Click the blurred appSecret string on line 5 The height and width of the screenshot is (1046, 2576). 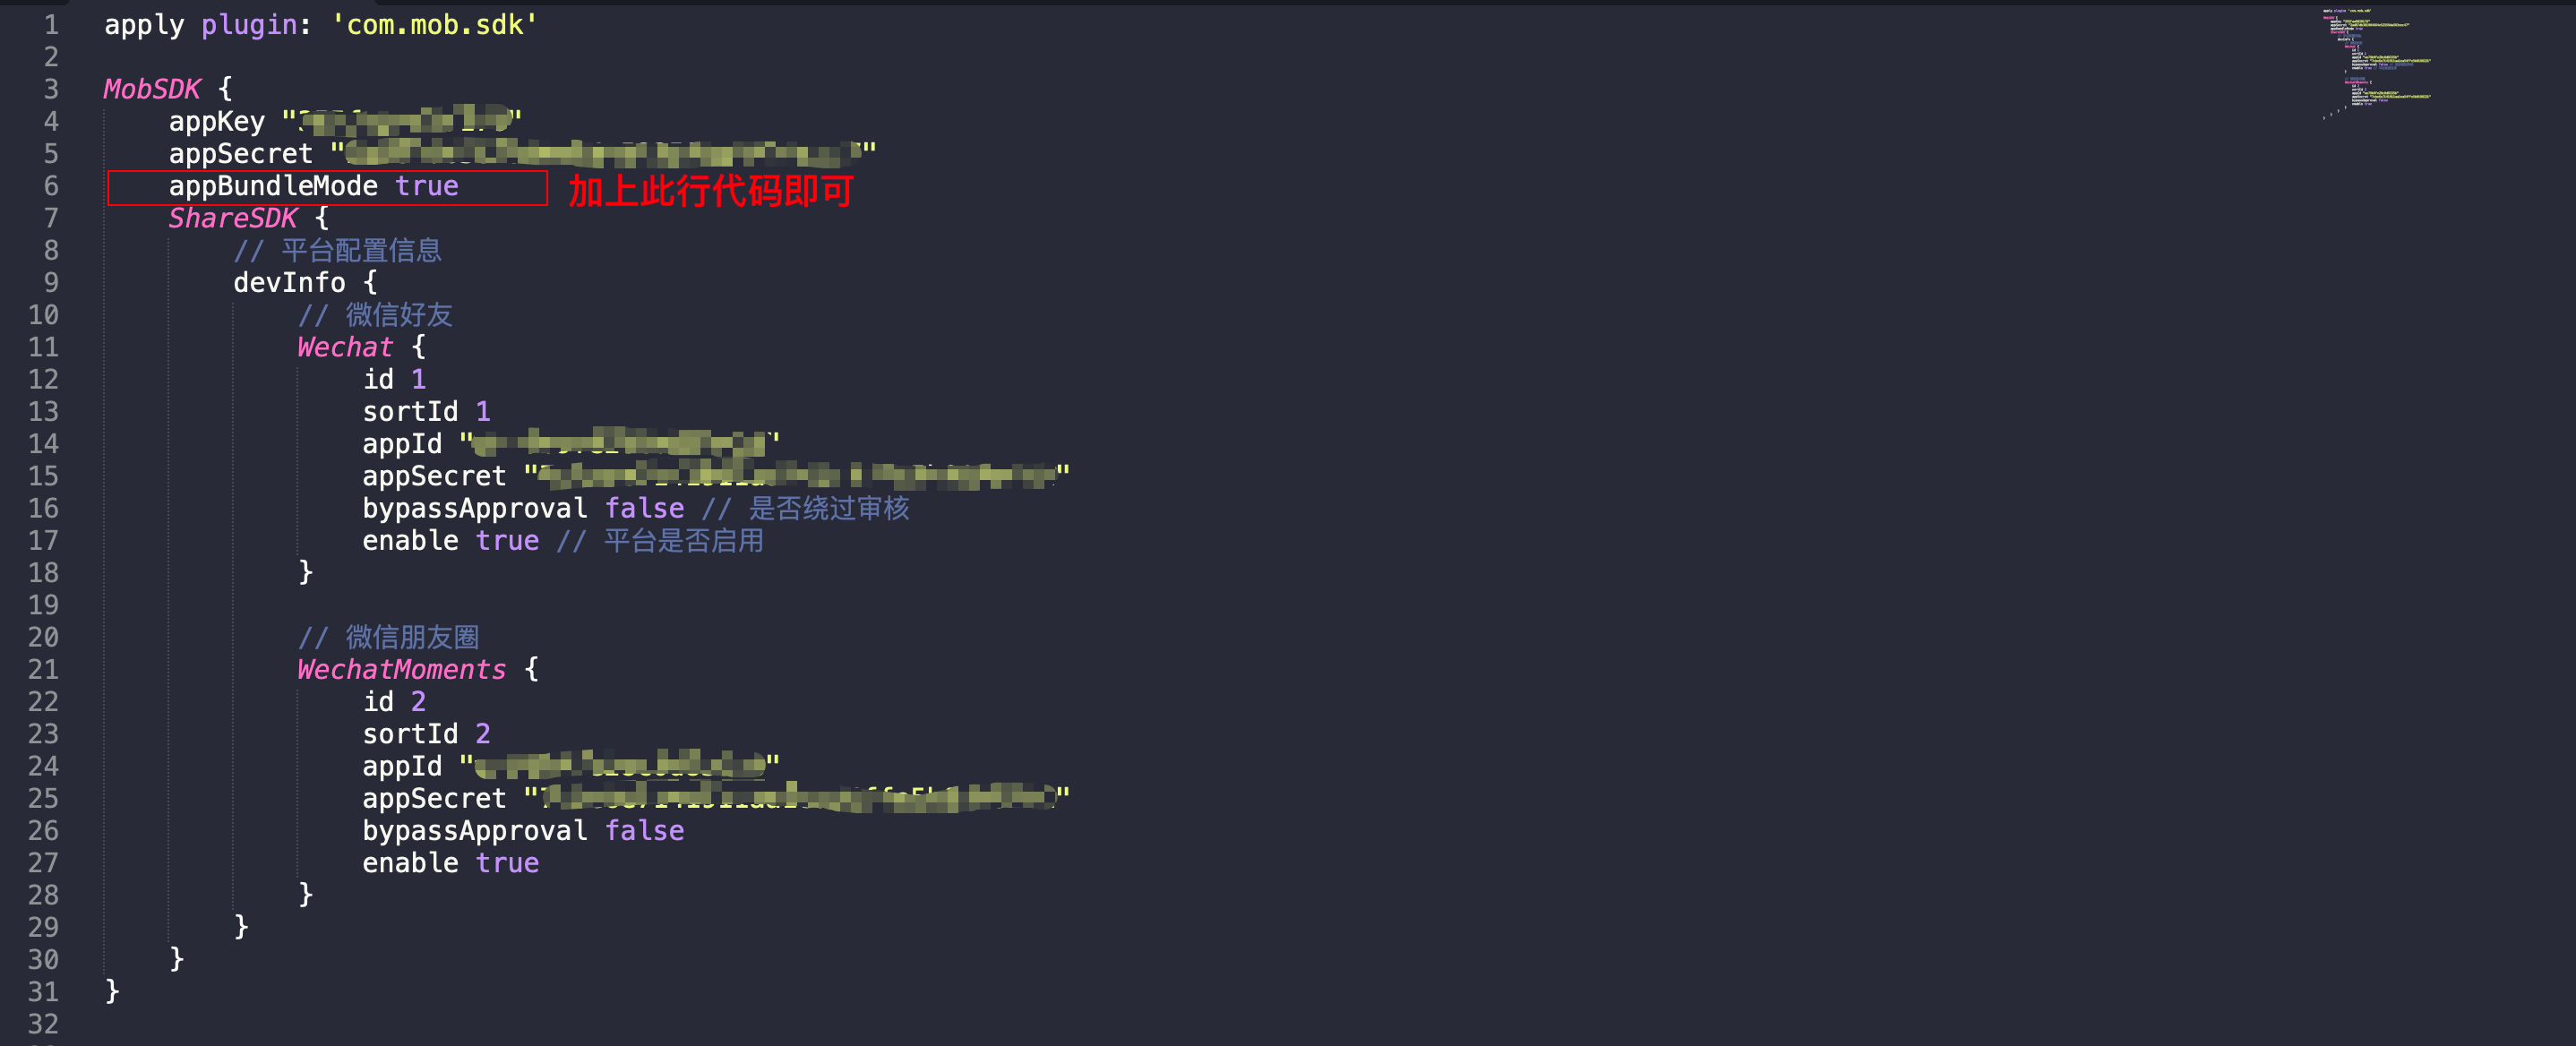pos(603,153)
